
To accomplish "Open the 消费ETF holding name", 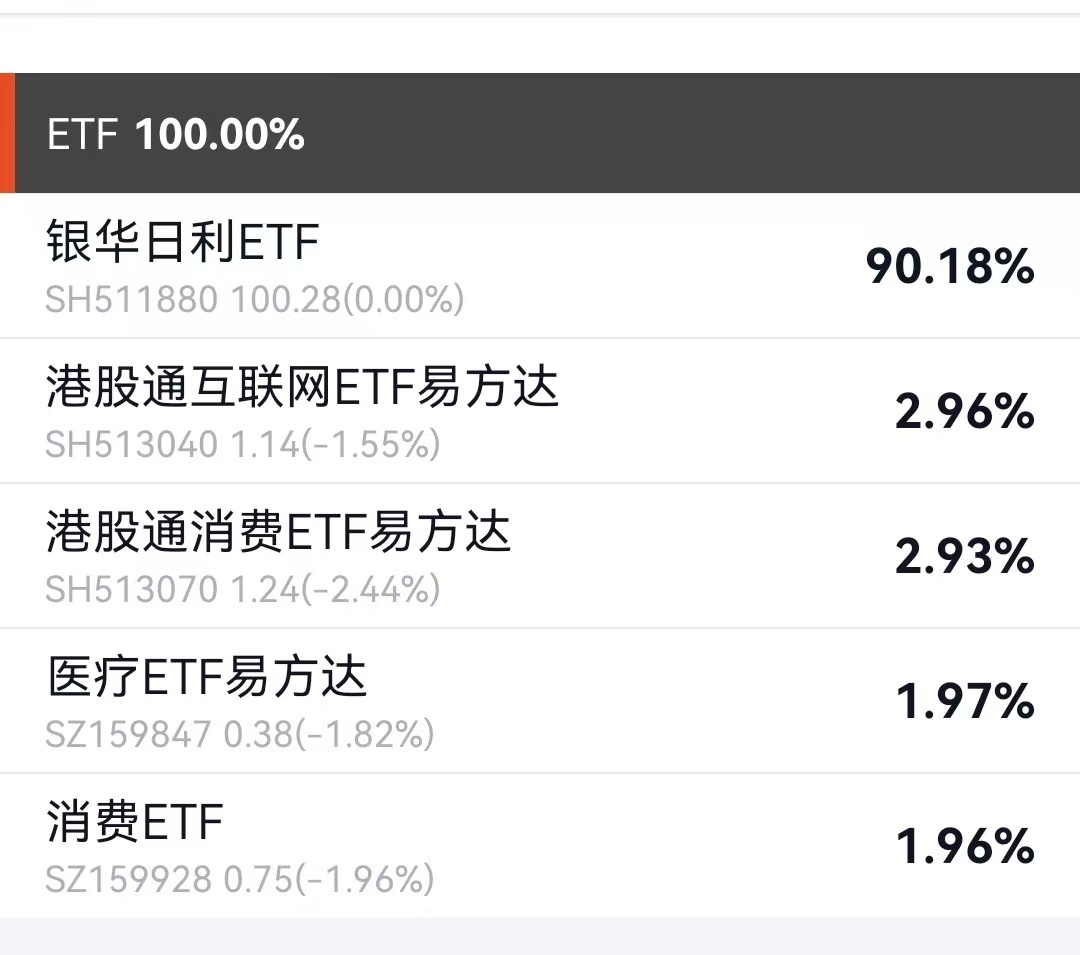I will (134, 821).
